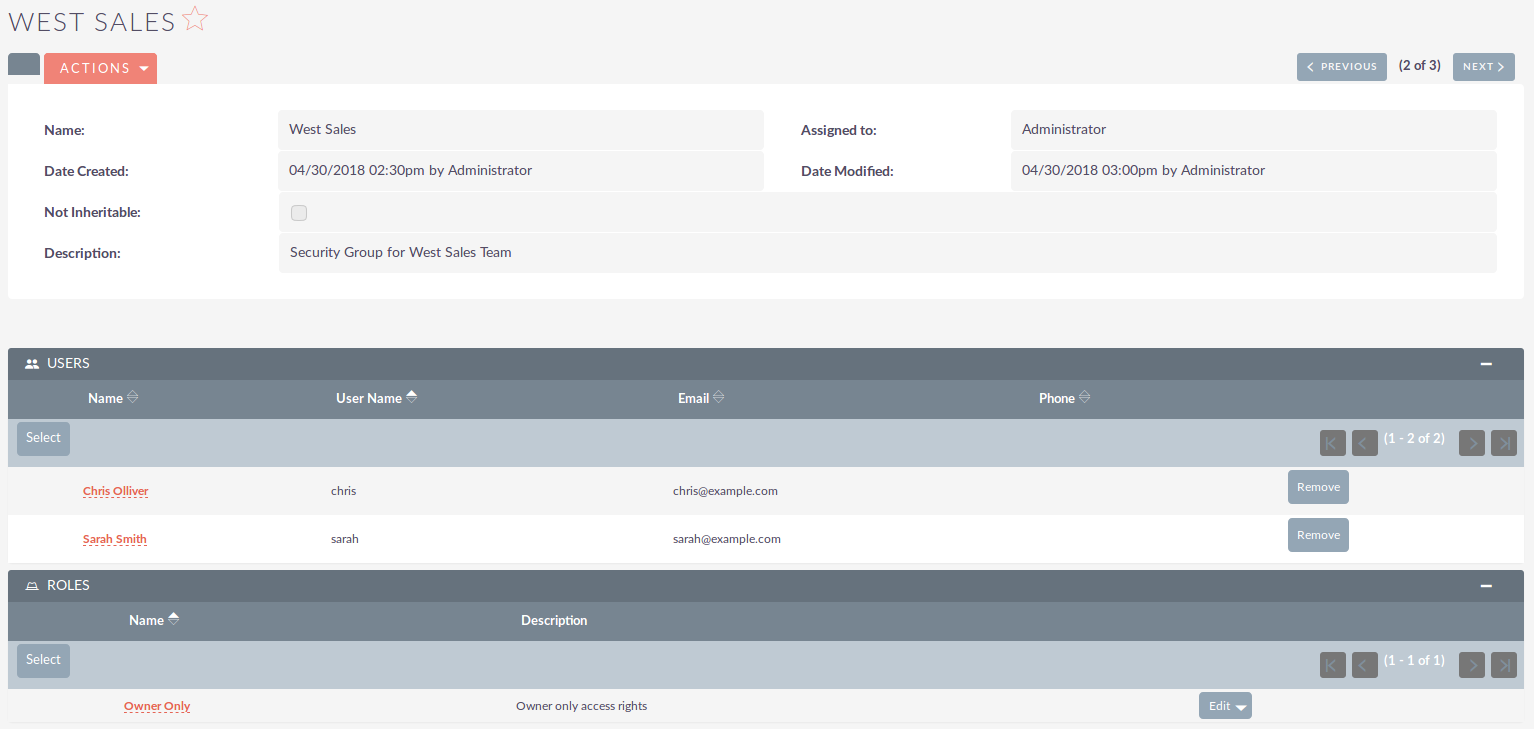Click the Users panel header icon
Image resolution: width=1534 pixels, height=729 pixels.
point(30,363)
